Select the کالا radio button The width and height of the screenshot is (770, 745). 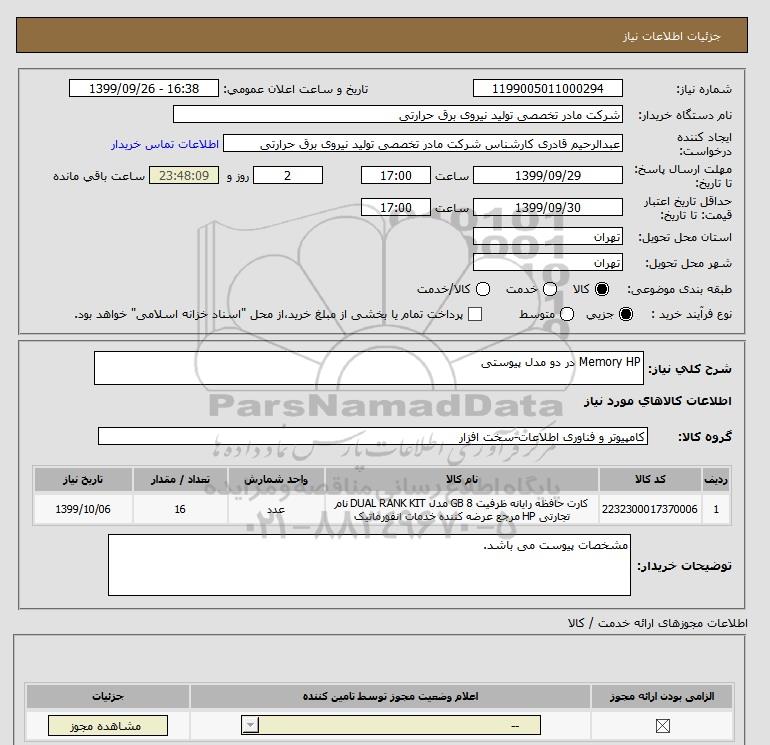tap(602, 289)
